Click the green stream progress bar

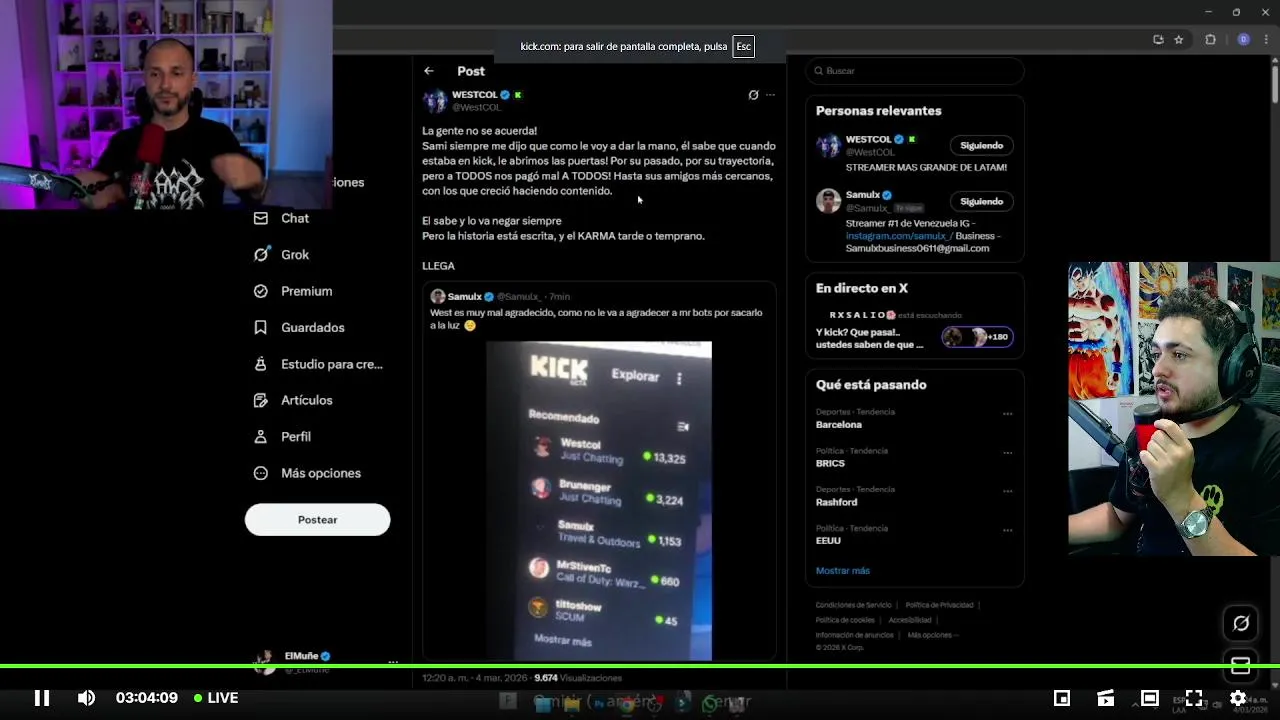(x=640, y=666)
